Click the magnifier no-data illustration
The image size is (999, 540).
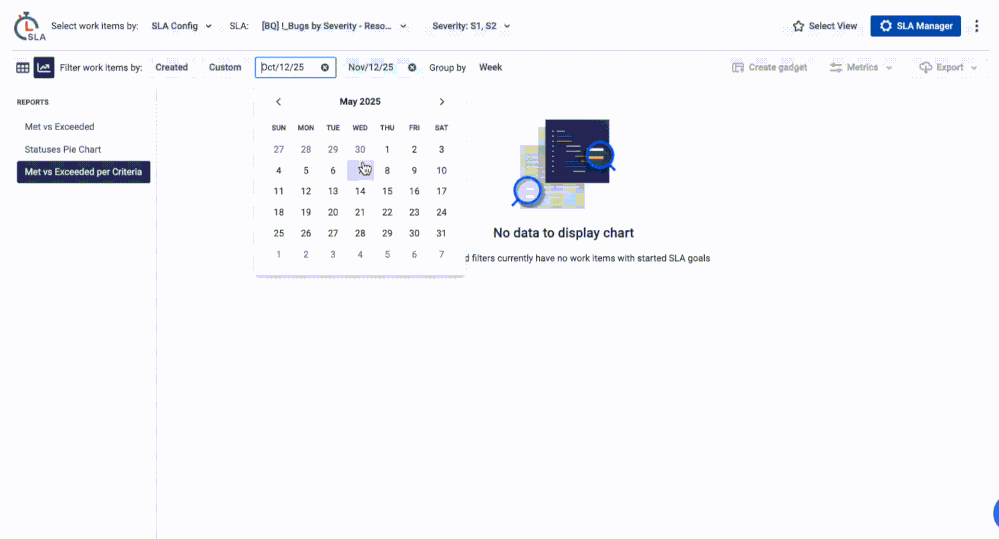click(x=564, y=164)
